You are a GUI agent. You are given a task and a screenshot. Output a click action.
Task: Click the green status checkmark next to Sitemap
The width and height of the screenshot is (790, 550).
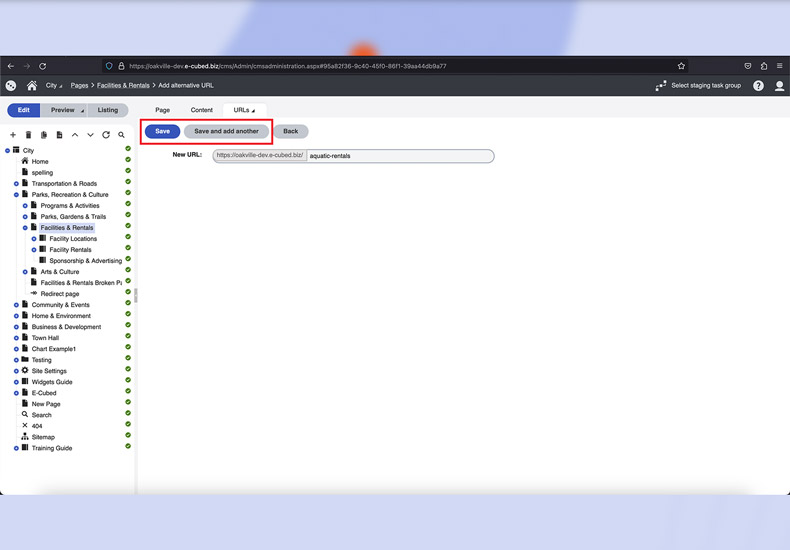pos(128,437)
